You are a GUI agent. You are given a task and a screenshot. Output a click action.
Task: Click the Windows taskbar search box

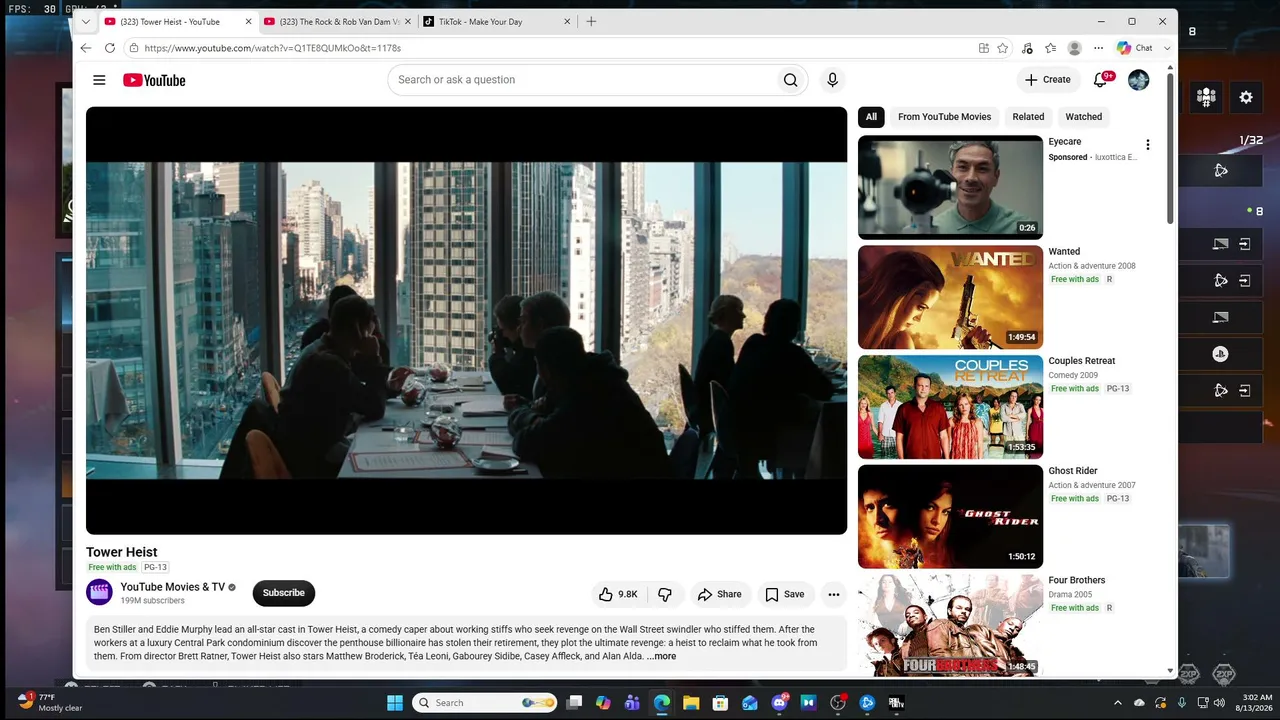click(x=485, y=703)
